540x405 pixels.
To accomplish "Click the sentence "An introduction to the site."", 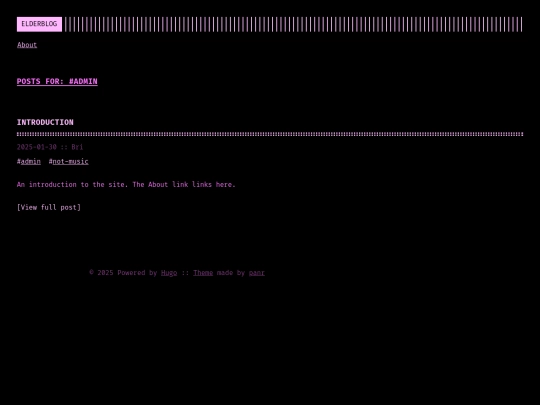I will click(x=72, y=185).
